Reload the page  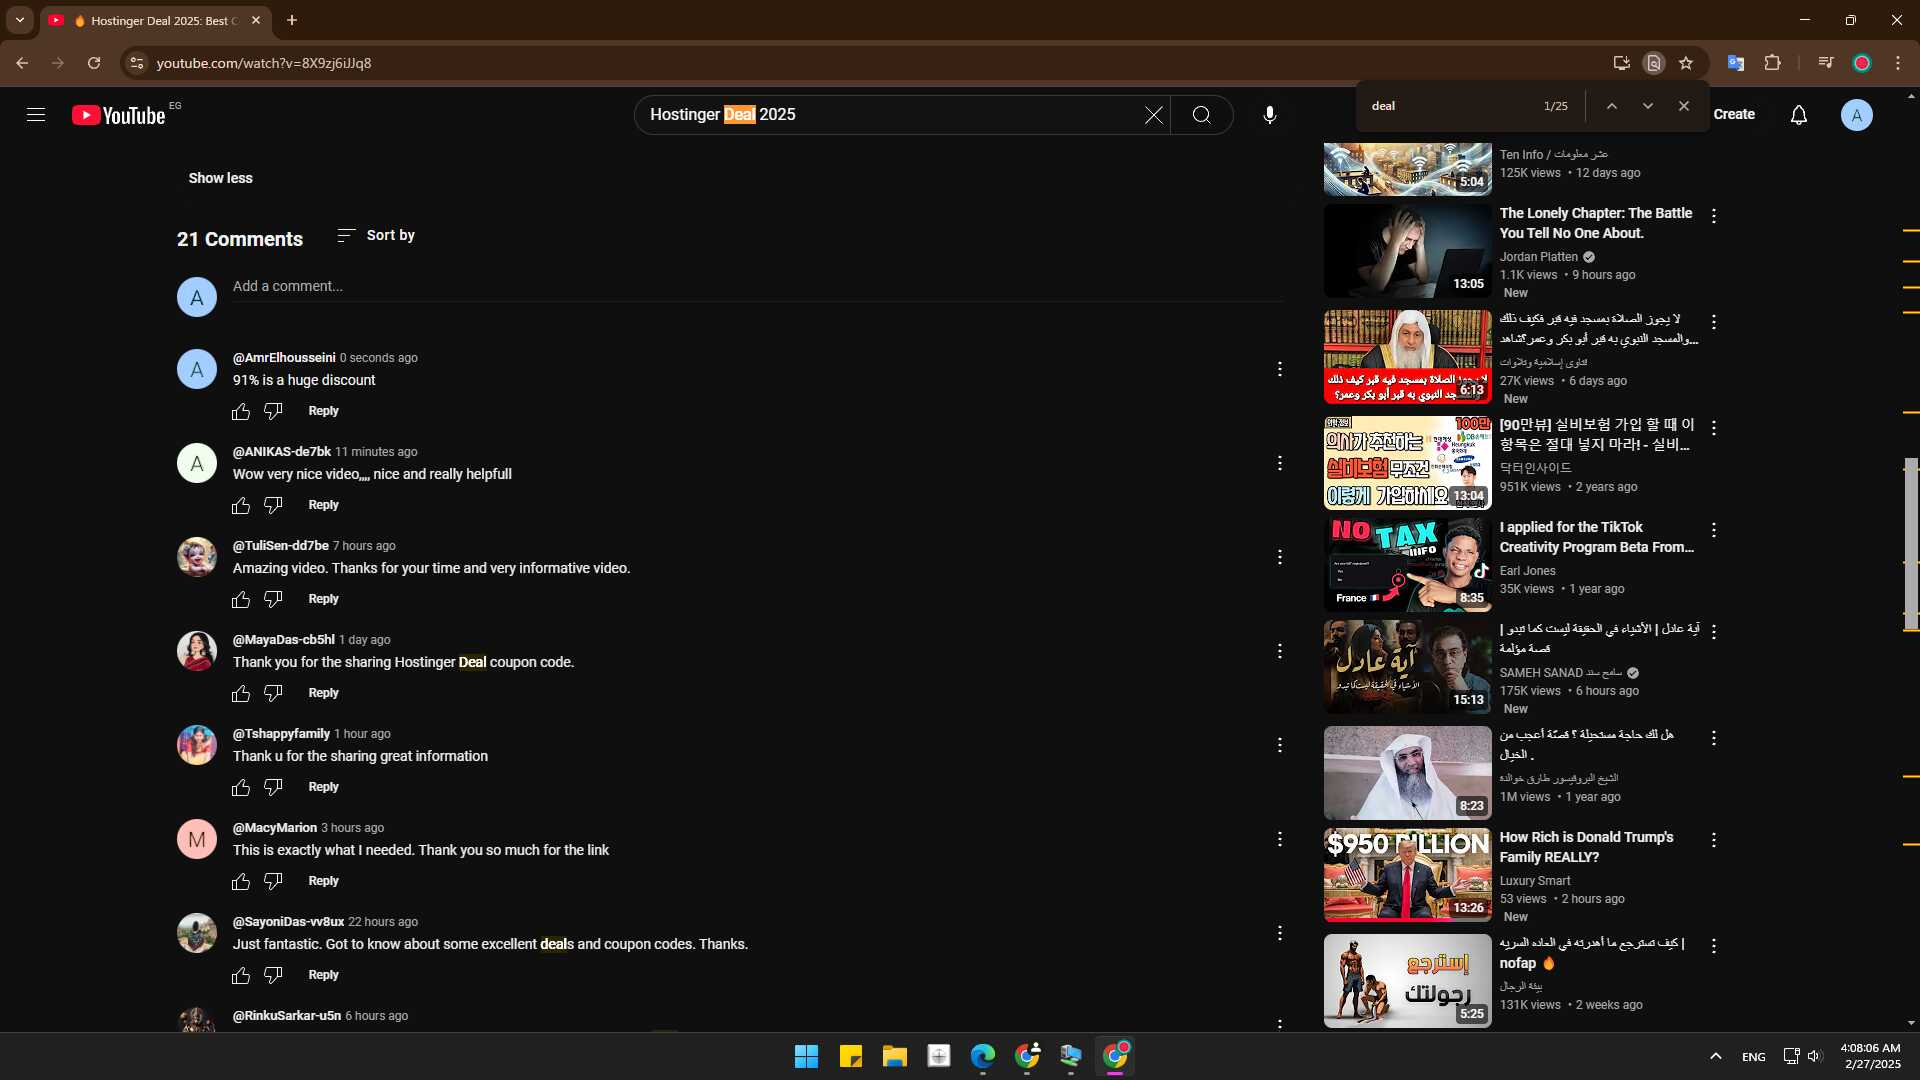click(x=94, y=63)
